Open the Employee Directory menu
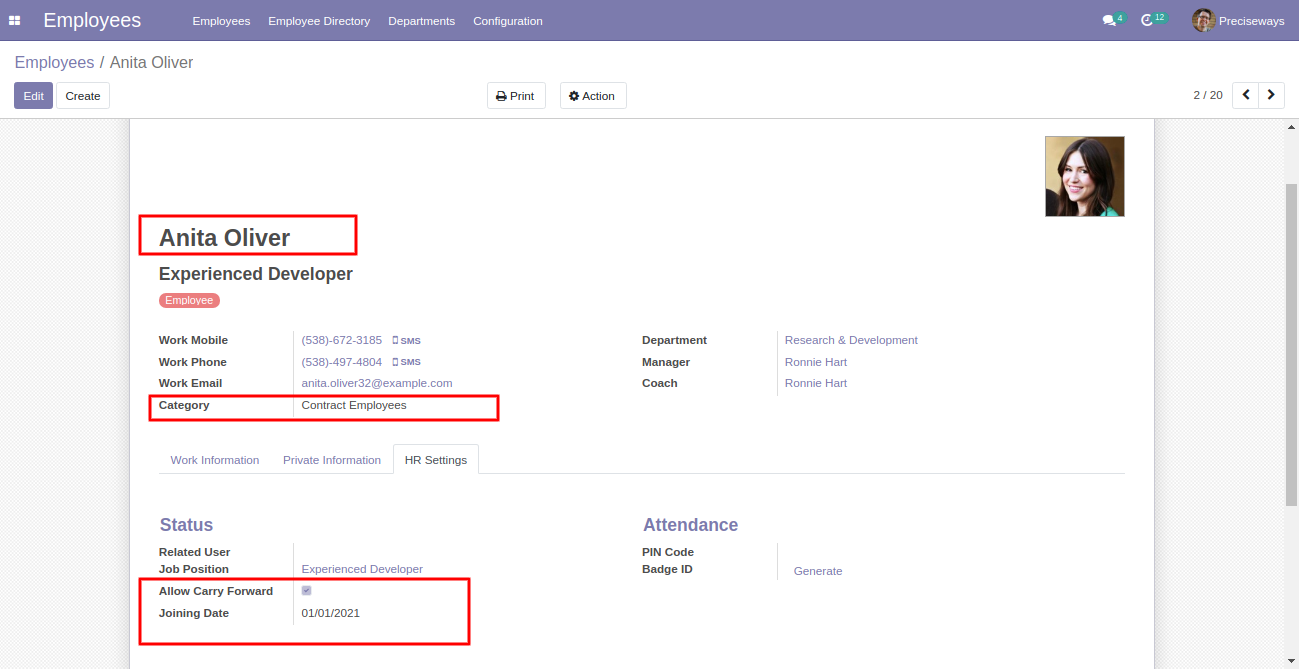Image resolution: width=1299 pixels, height=669 pixels. [x=319, y=21]
